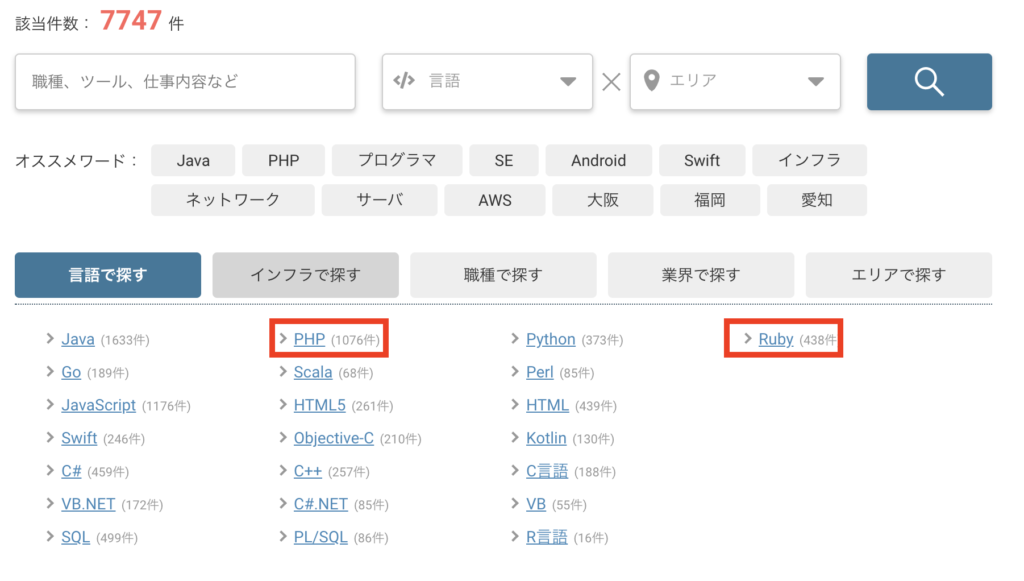
Task: Click the X icon between the dropdowns
Action: pos(611,82)
